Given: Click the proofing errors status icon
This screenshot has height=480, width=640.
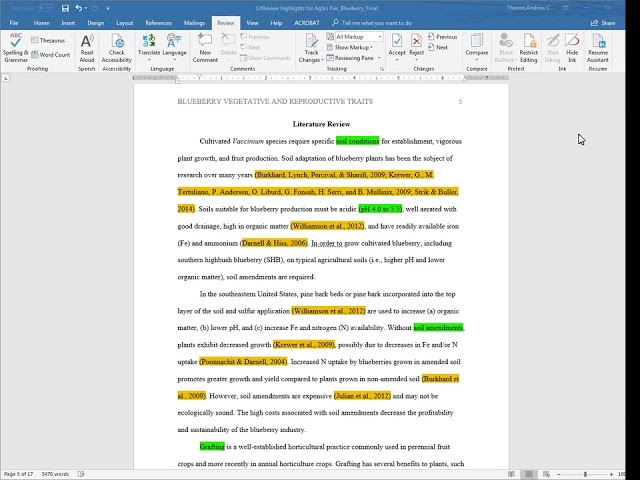Looking at the screenshot, I should (x=81, y=474).
